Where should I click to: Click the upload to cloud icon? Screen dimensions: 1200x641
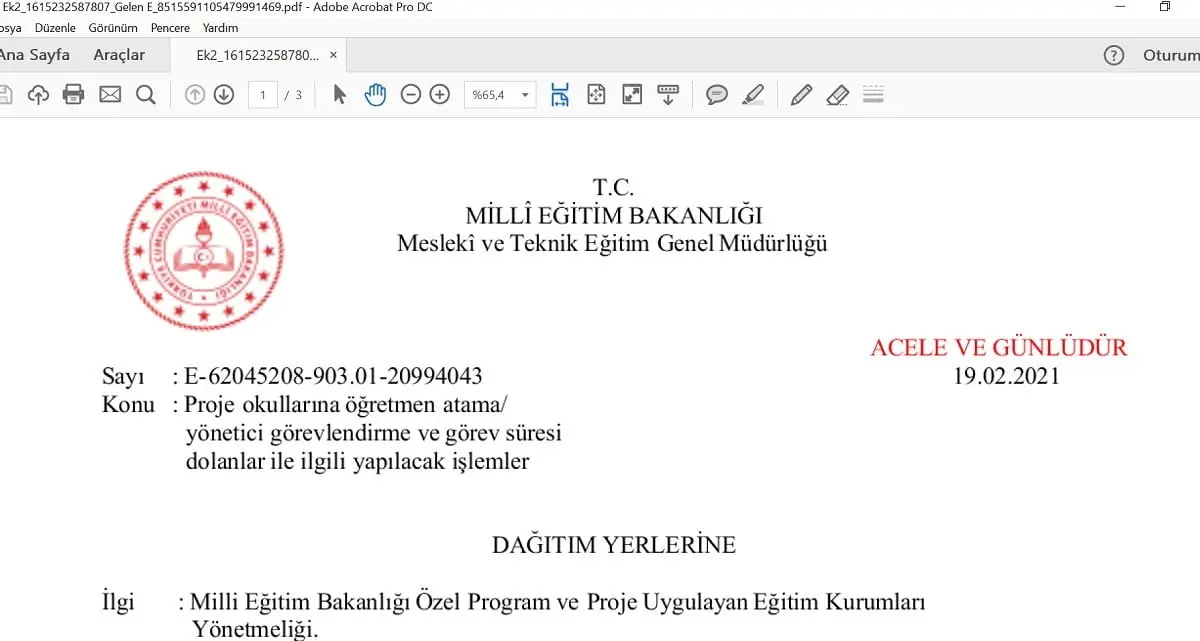click(x=38, y=95)
